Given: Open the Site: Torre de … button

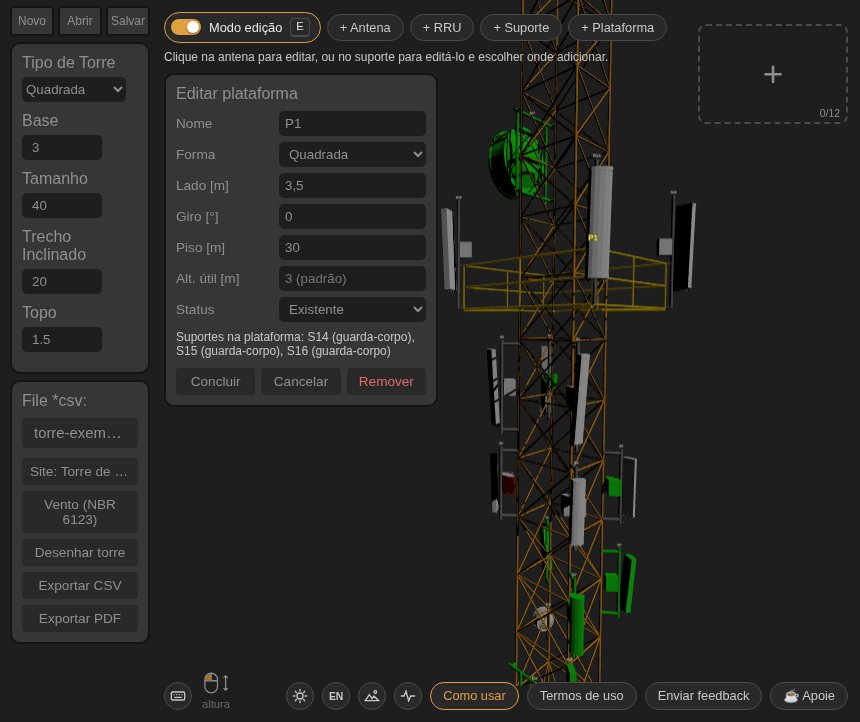Looking at the screenshot, I should [80, 471].
